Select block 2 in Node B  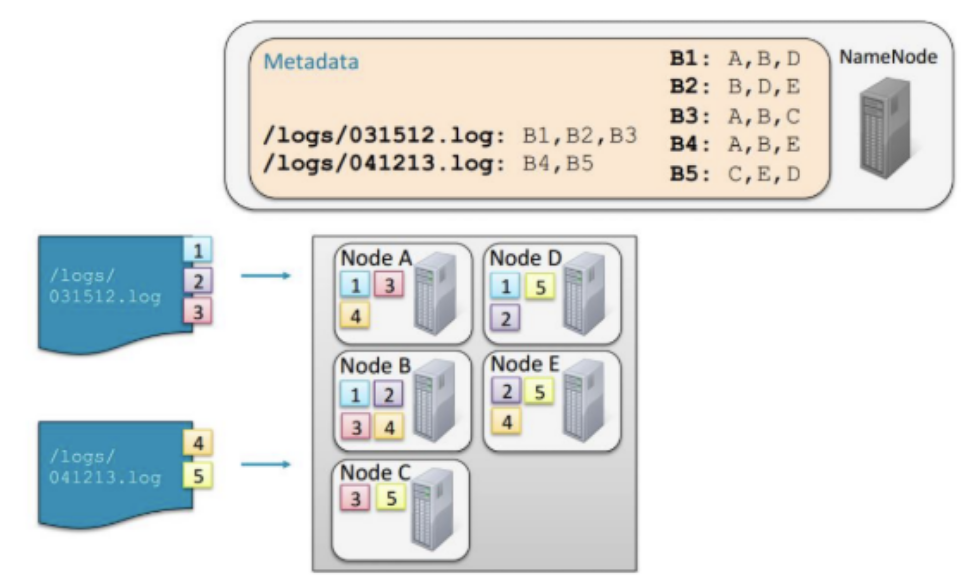tap(388, 394)
